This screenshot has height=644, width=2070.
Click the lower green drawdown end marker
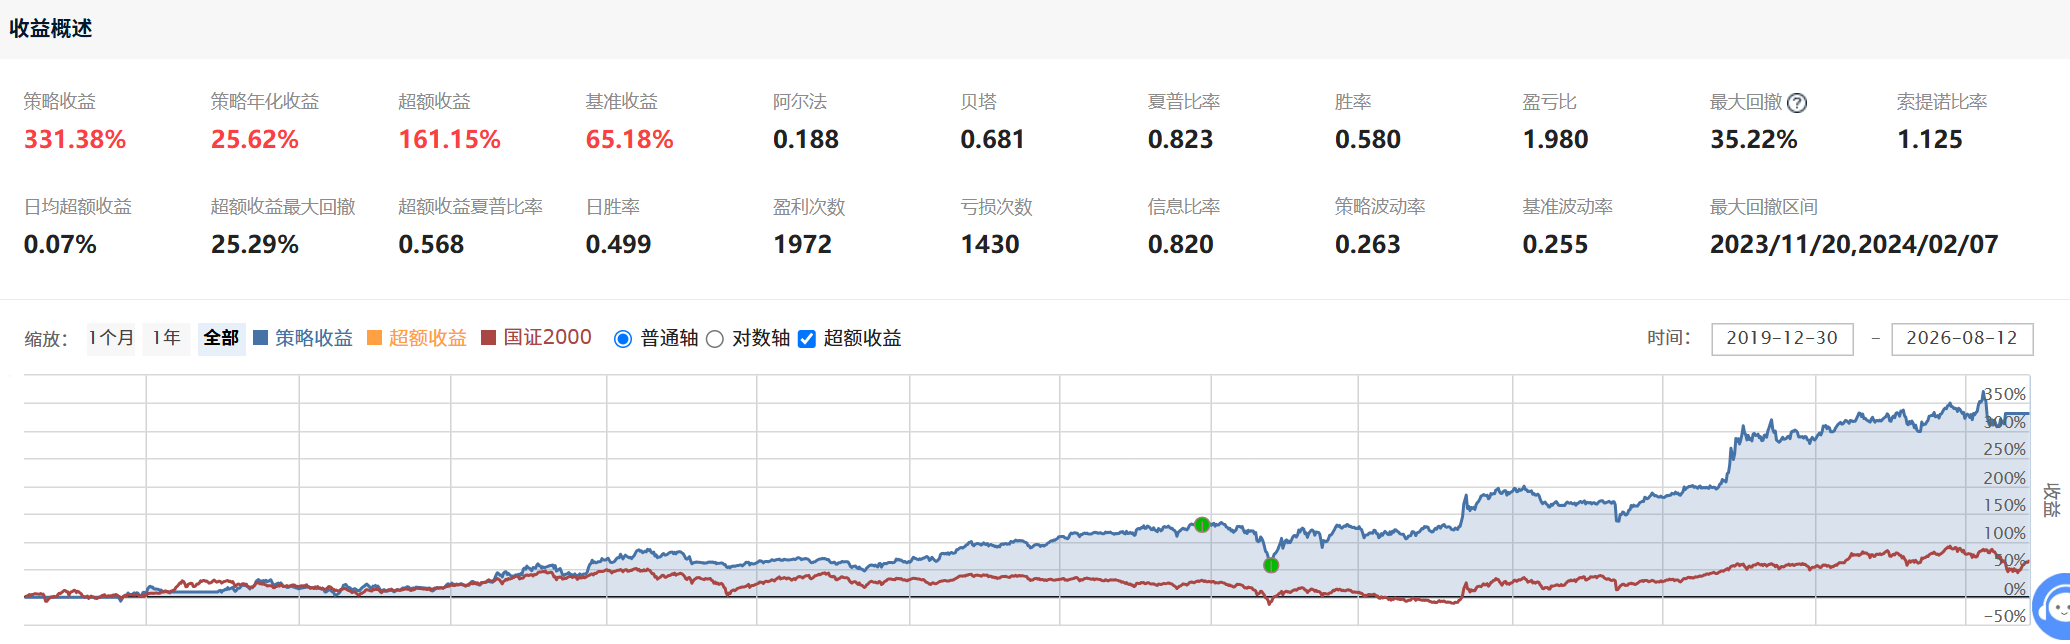pyautogui.click(x=1271, y=565)
